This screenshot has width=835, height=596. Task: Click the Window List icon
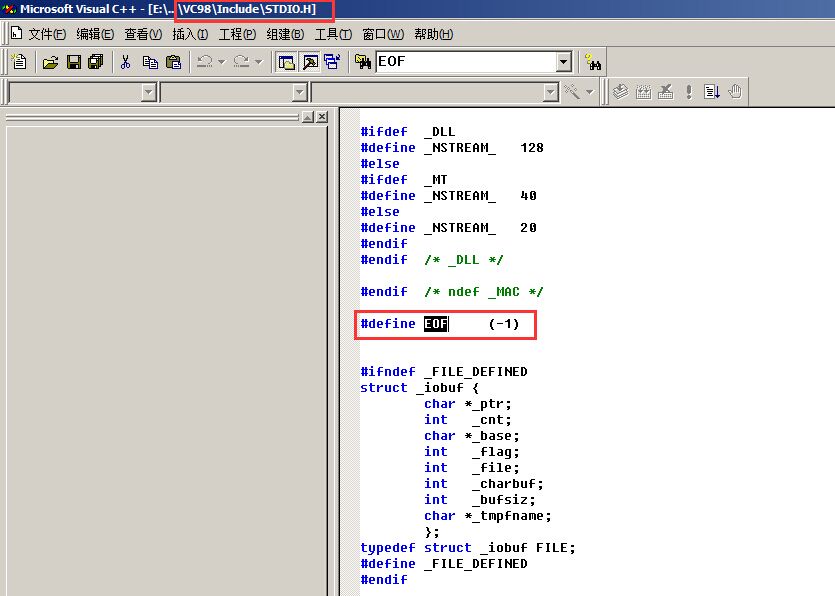pos(331,62)
